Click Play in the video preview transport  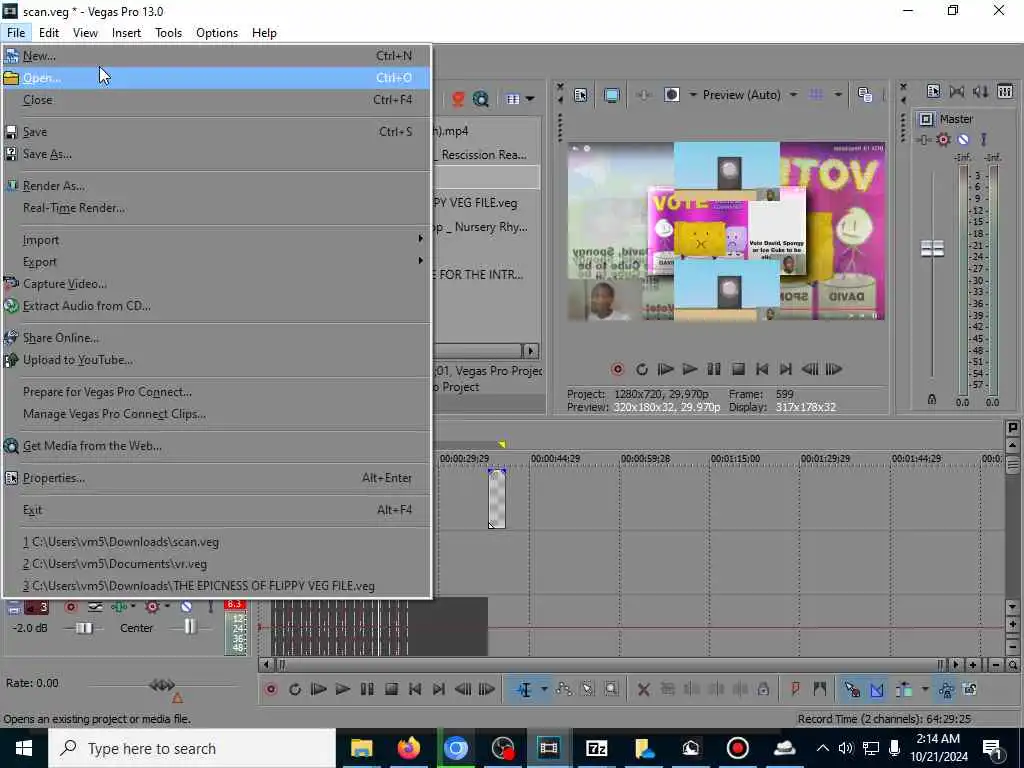pyautogui.click(x=690, y=370)
